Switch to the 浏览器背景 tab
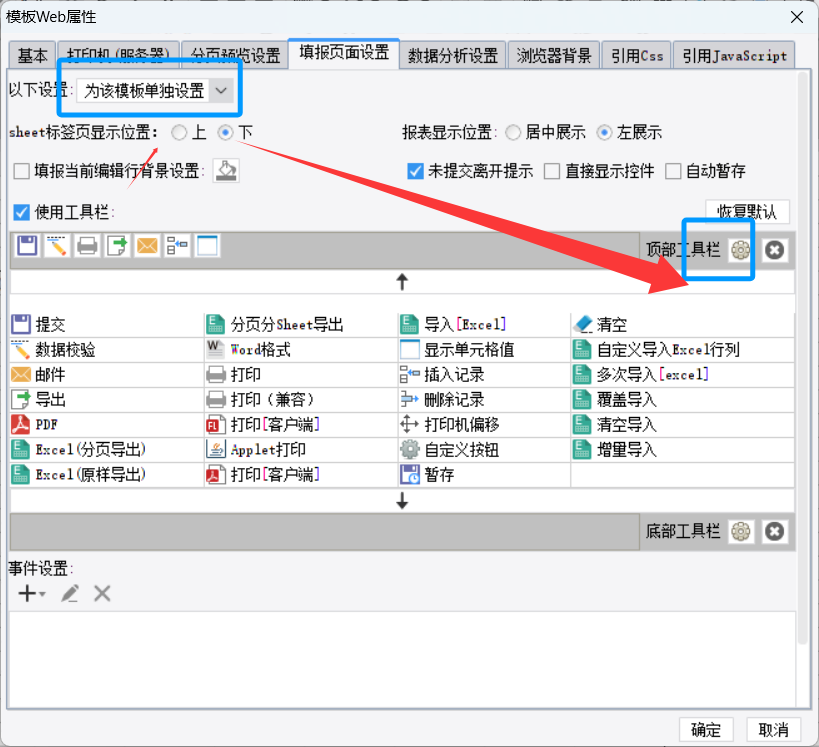Image resolution: width=819 pixels, height=747 pixels. [554, 55]
